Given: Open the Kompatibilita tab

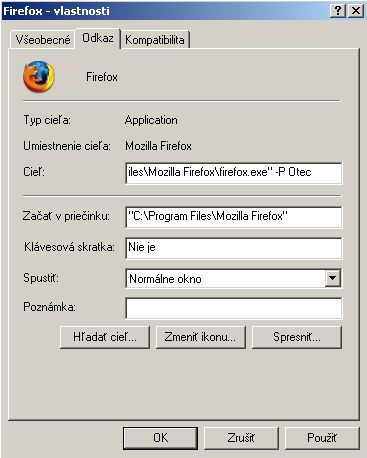Looking at the screenshot, I should click(155, 40).
